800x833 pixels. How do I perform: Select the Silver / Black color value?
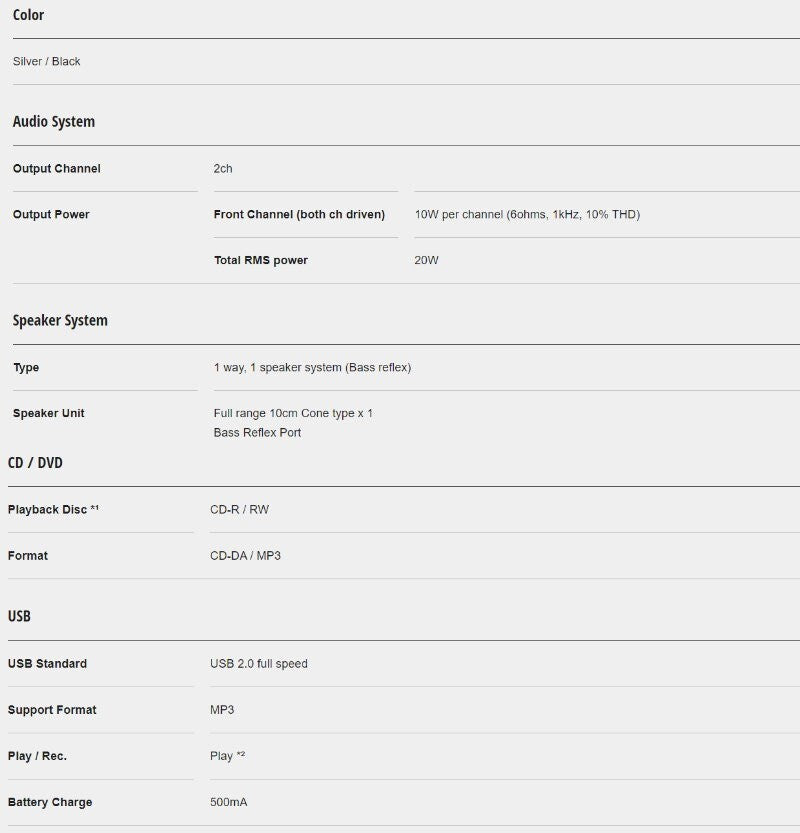pos(46,62)
